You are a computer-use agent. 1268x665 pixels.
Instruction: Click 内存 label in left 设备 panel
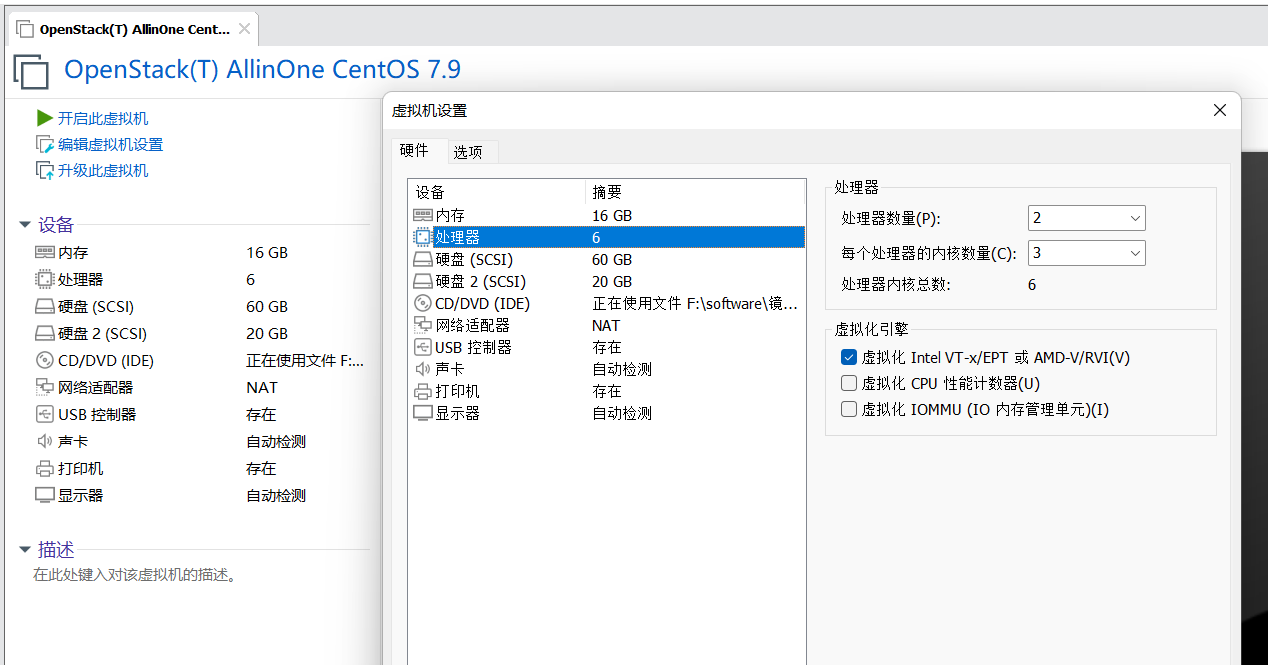pyautogui.click(x=73, y=253)
